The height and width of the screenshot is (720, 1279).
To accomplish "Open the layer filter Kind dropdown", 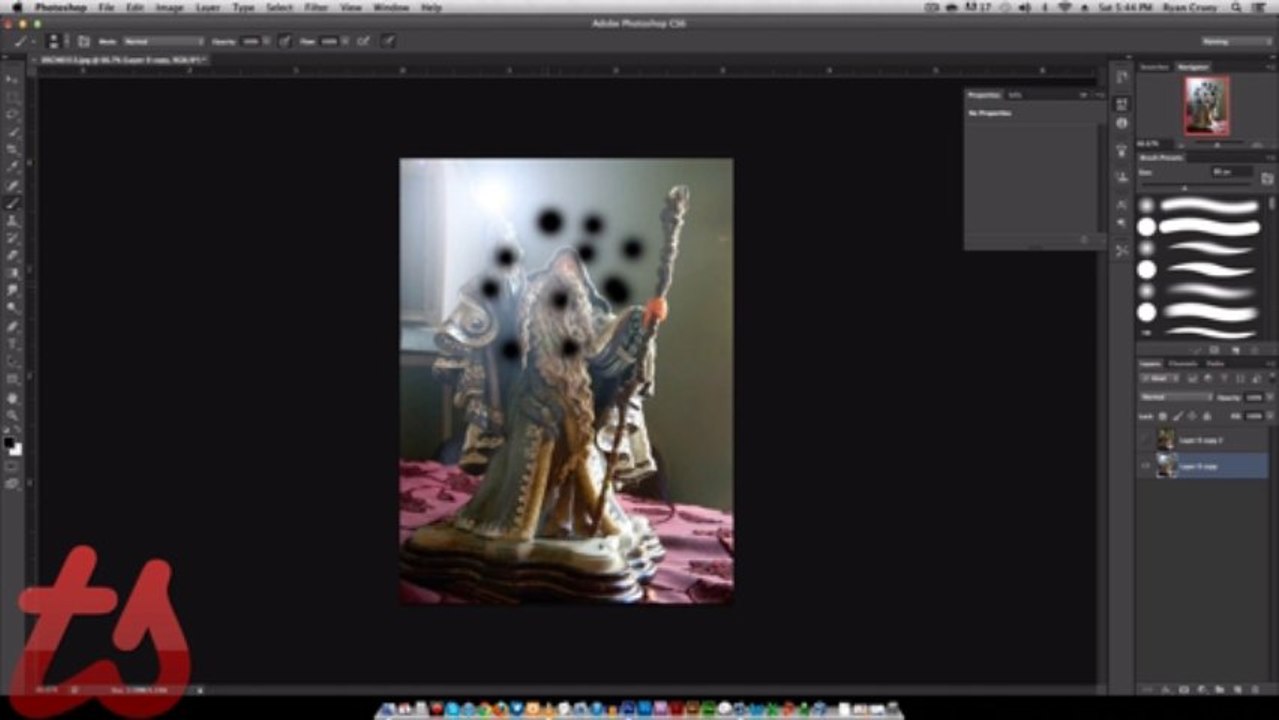I will tap(1160, 379).
